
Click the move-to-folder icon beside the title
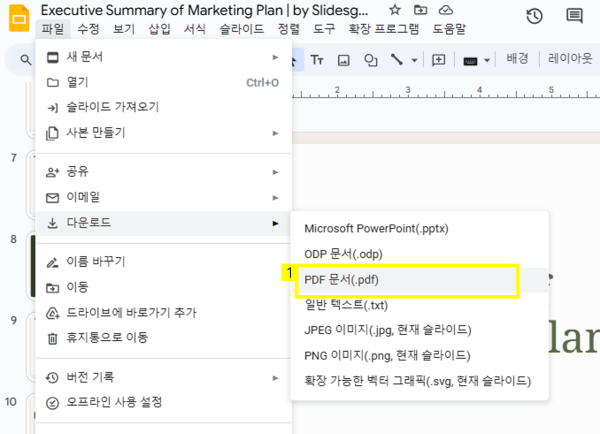point(420,9)
